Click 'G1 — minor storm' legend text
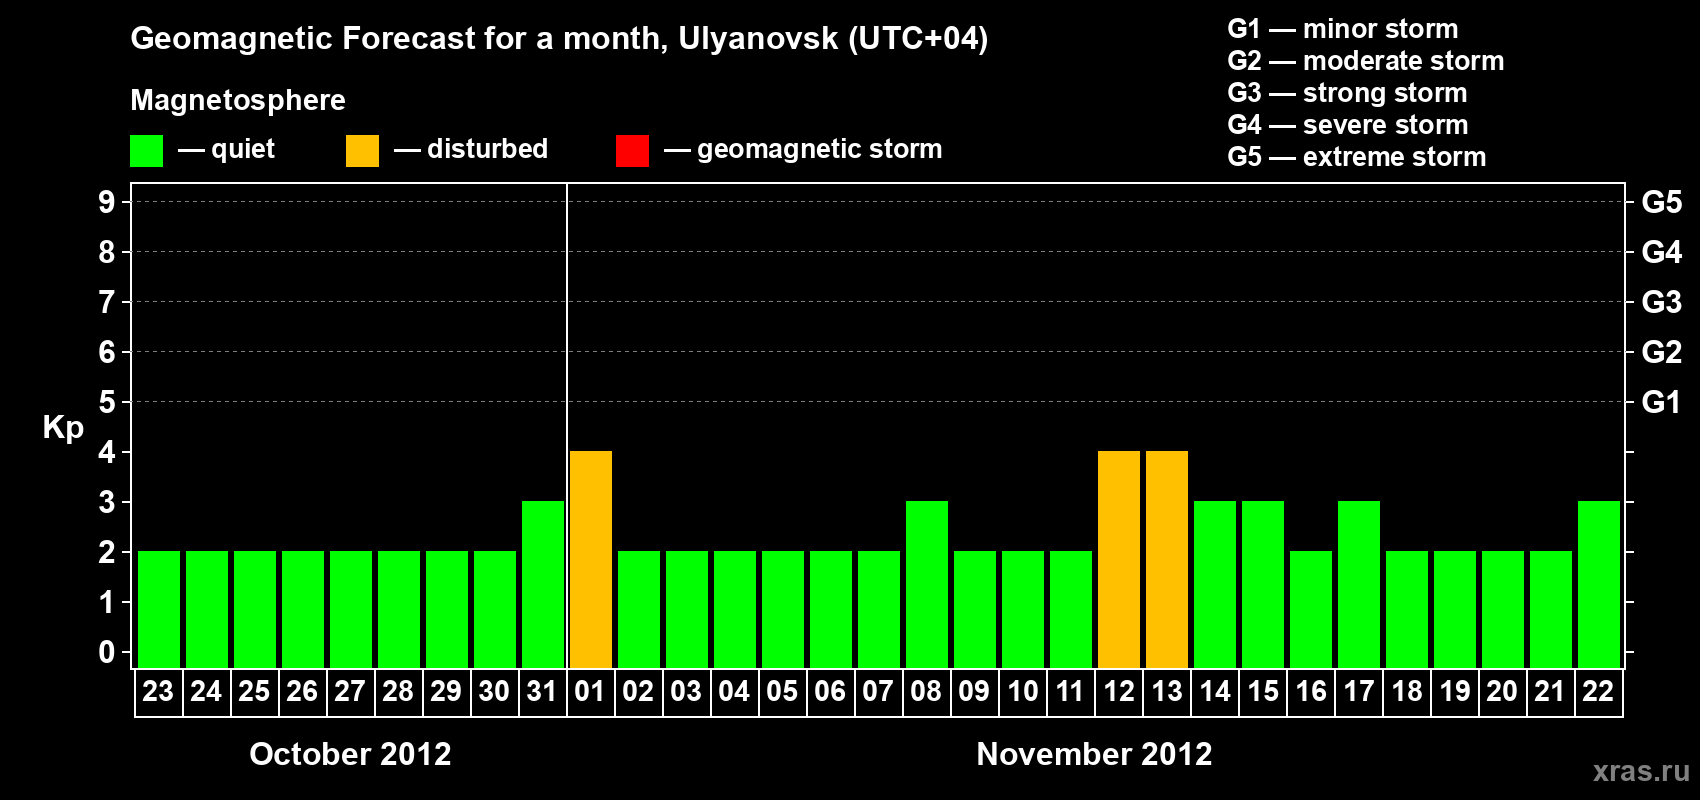This screenshot has width=1700, height=800. tap(1343, 29)
